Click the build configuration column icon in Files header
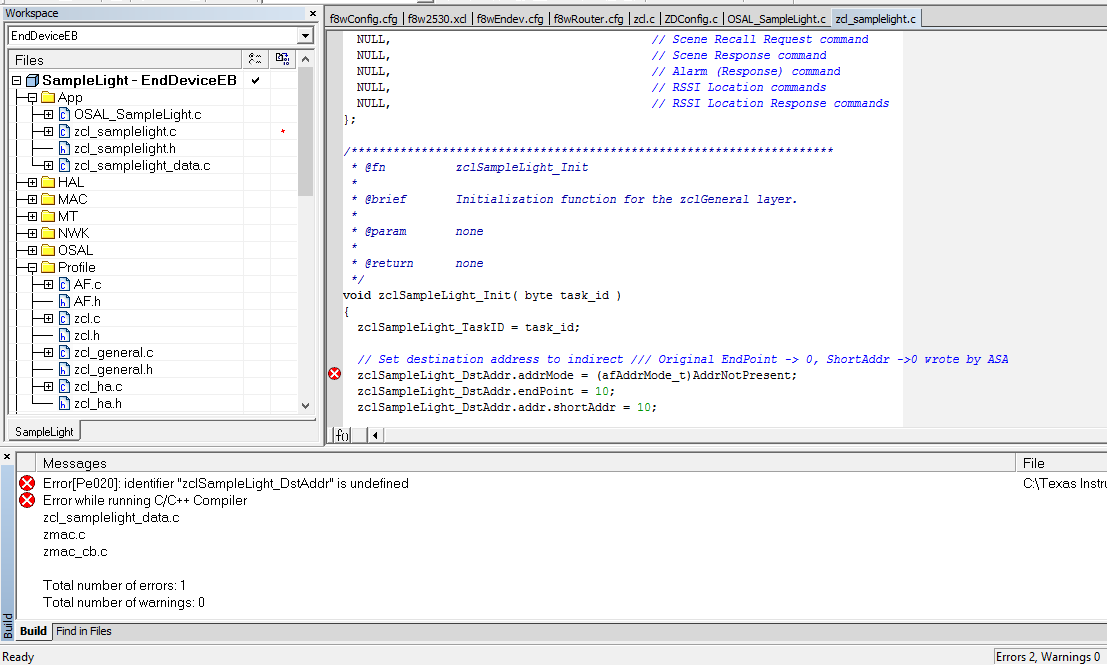 [255, 59]
